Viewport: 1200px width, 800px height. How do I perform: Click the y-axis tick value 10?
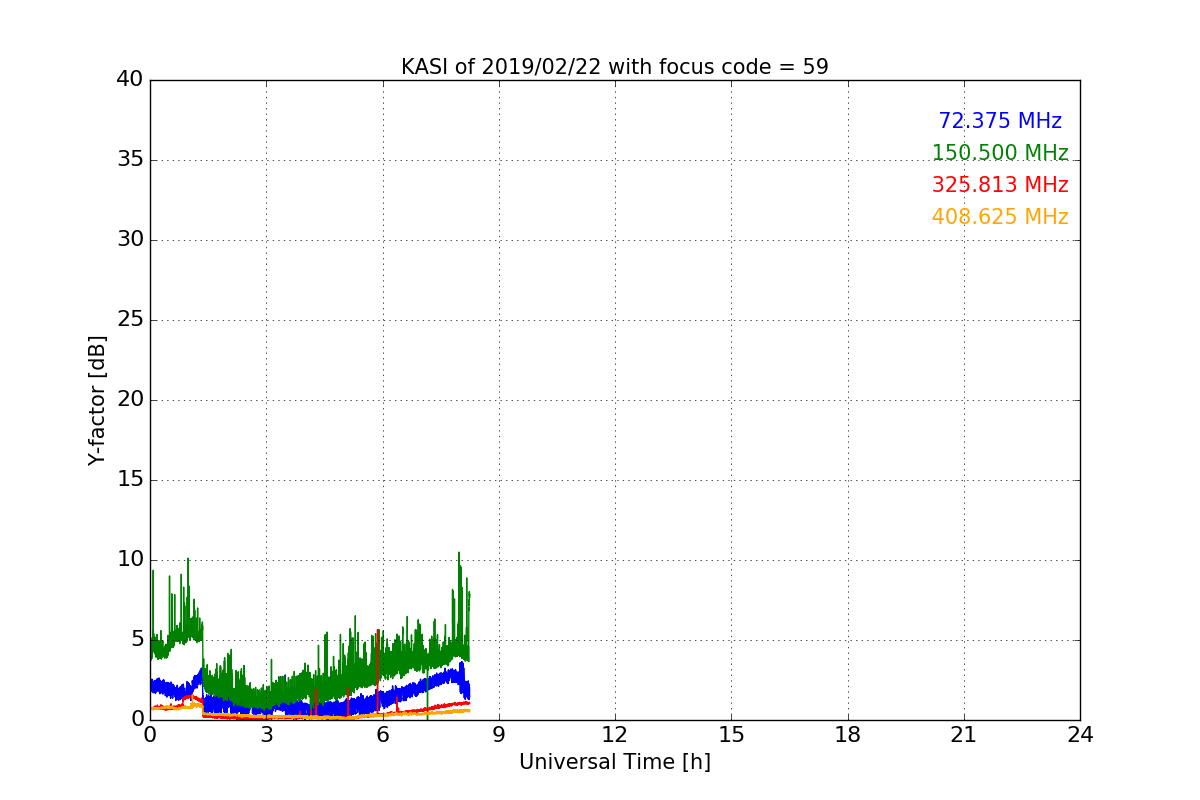click(x=130, y=560)
